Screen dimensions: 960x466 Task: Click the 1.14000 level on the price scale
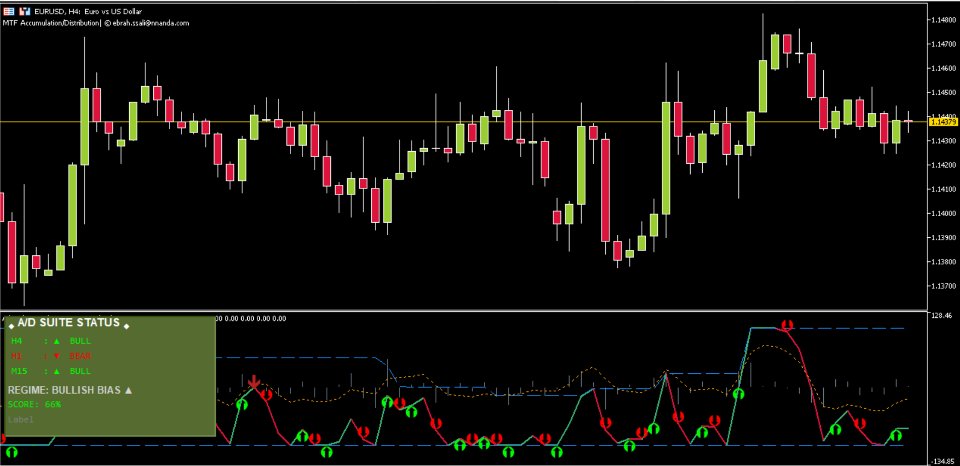(945, 213)
